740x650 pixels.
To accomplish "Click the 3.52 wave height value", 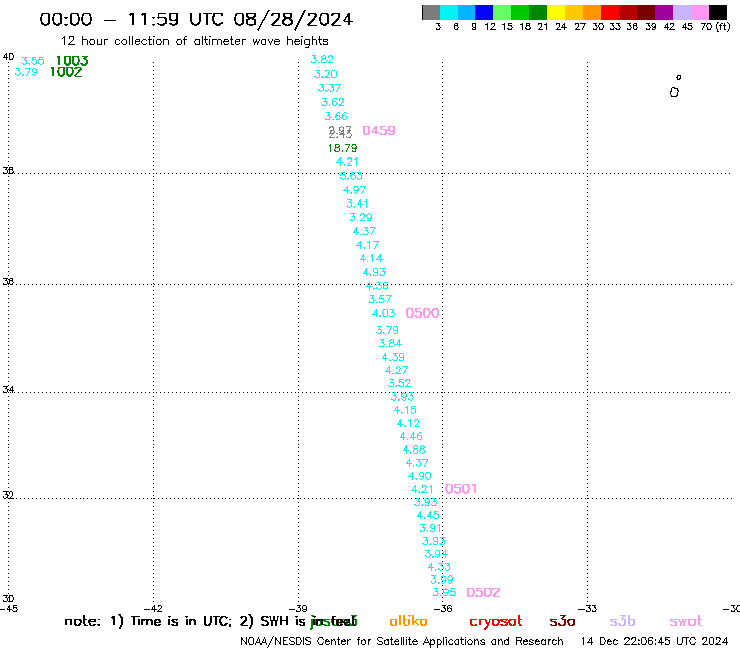I will point(399,383).
